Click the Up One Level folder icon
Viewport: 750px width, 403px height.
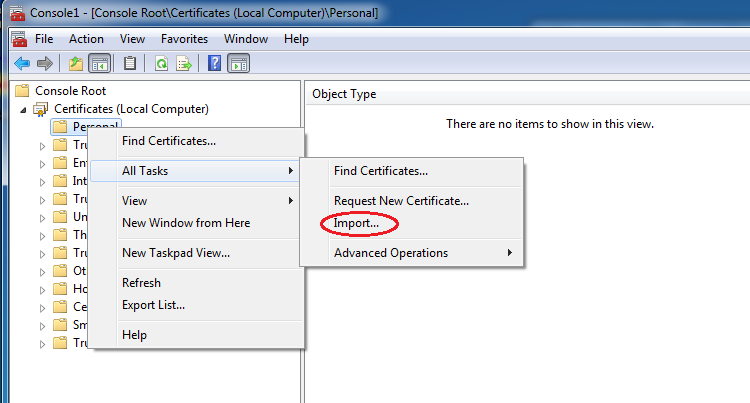pos(76,63)
